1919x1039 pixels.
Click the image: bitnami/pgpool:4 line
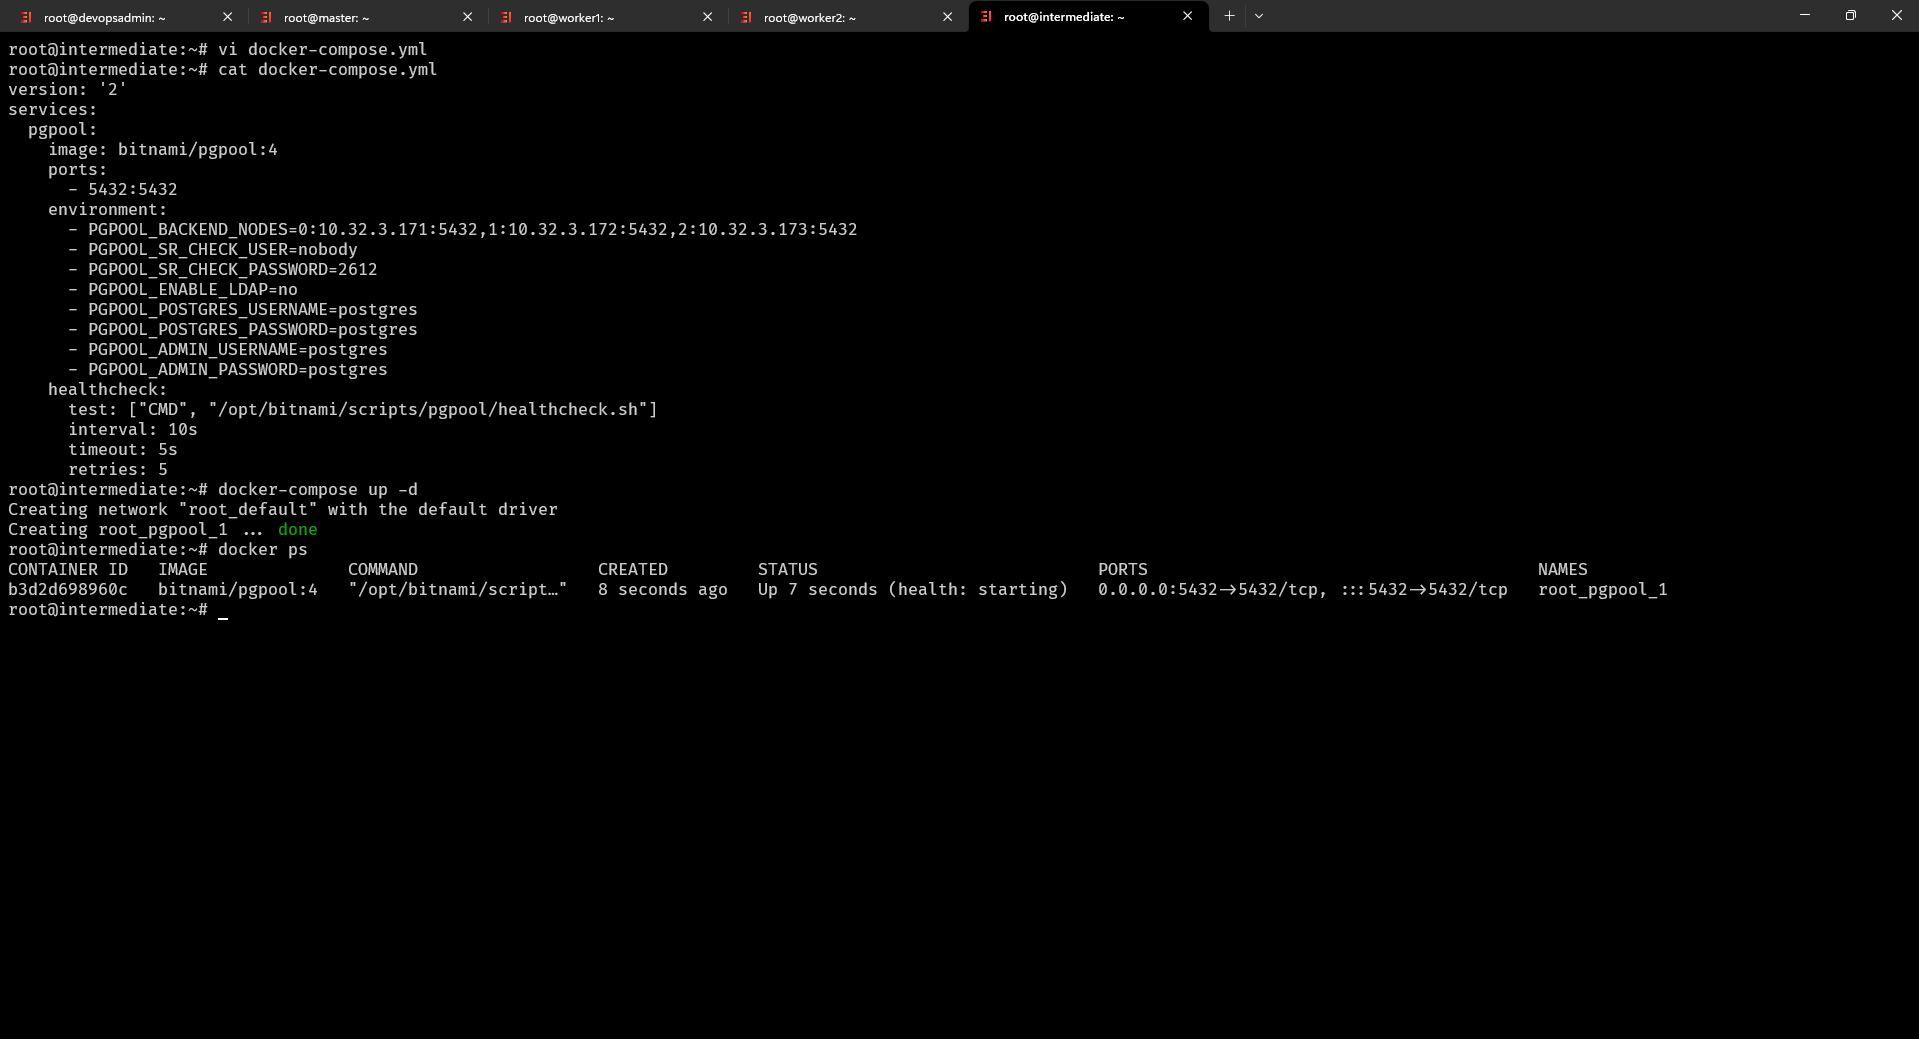[163, 150]
